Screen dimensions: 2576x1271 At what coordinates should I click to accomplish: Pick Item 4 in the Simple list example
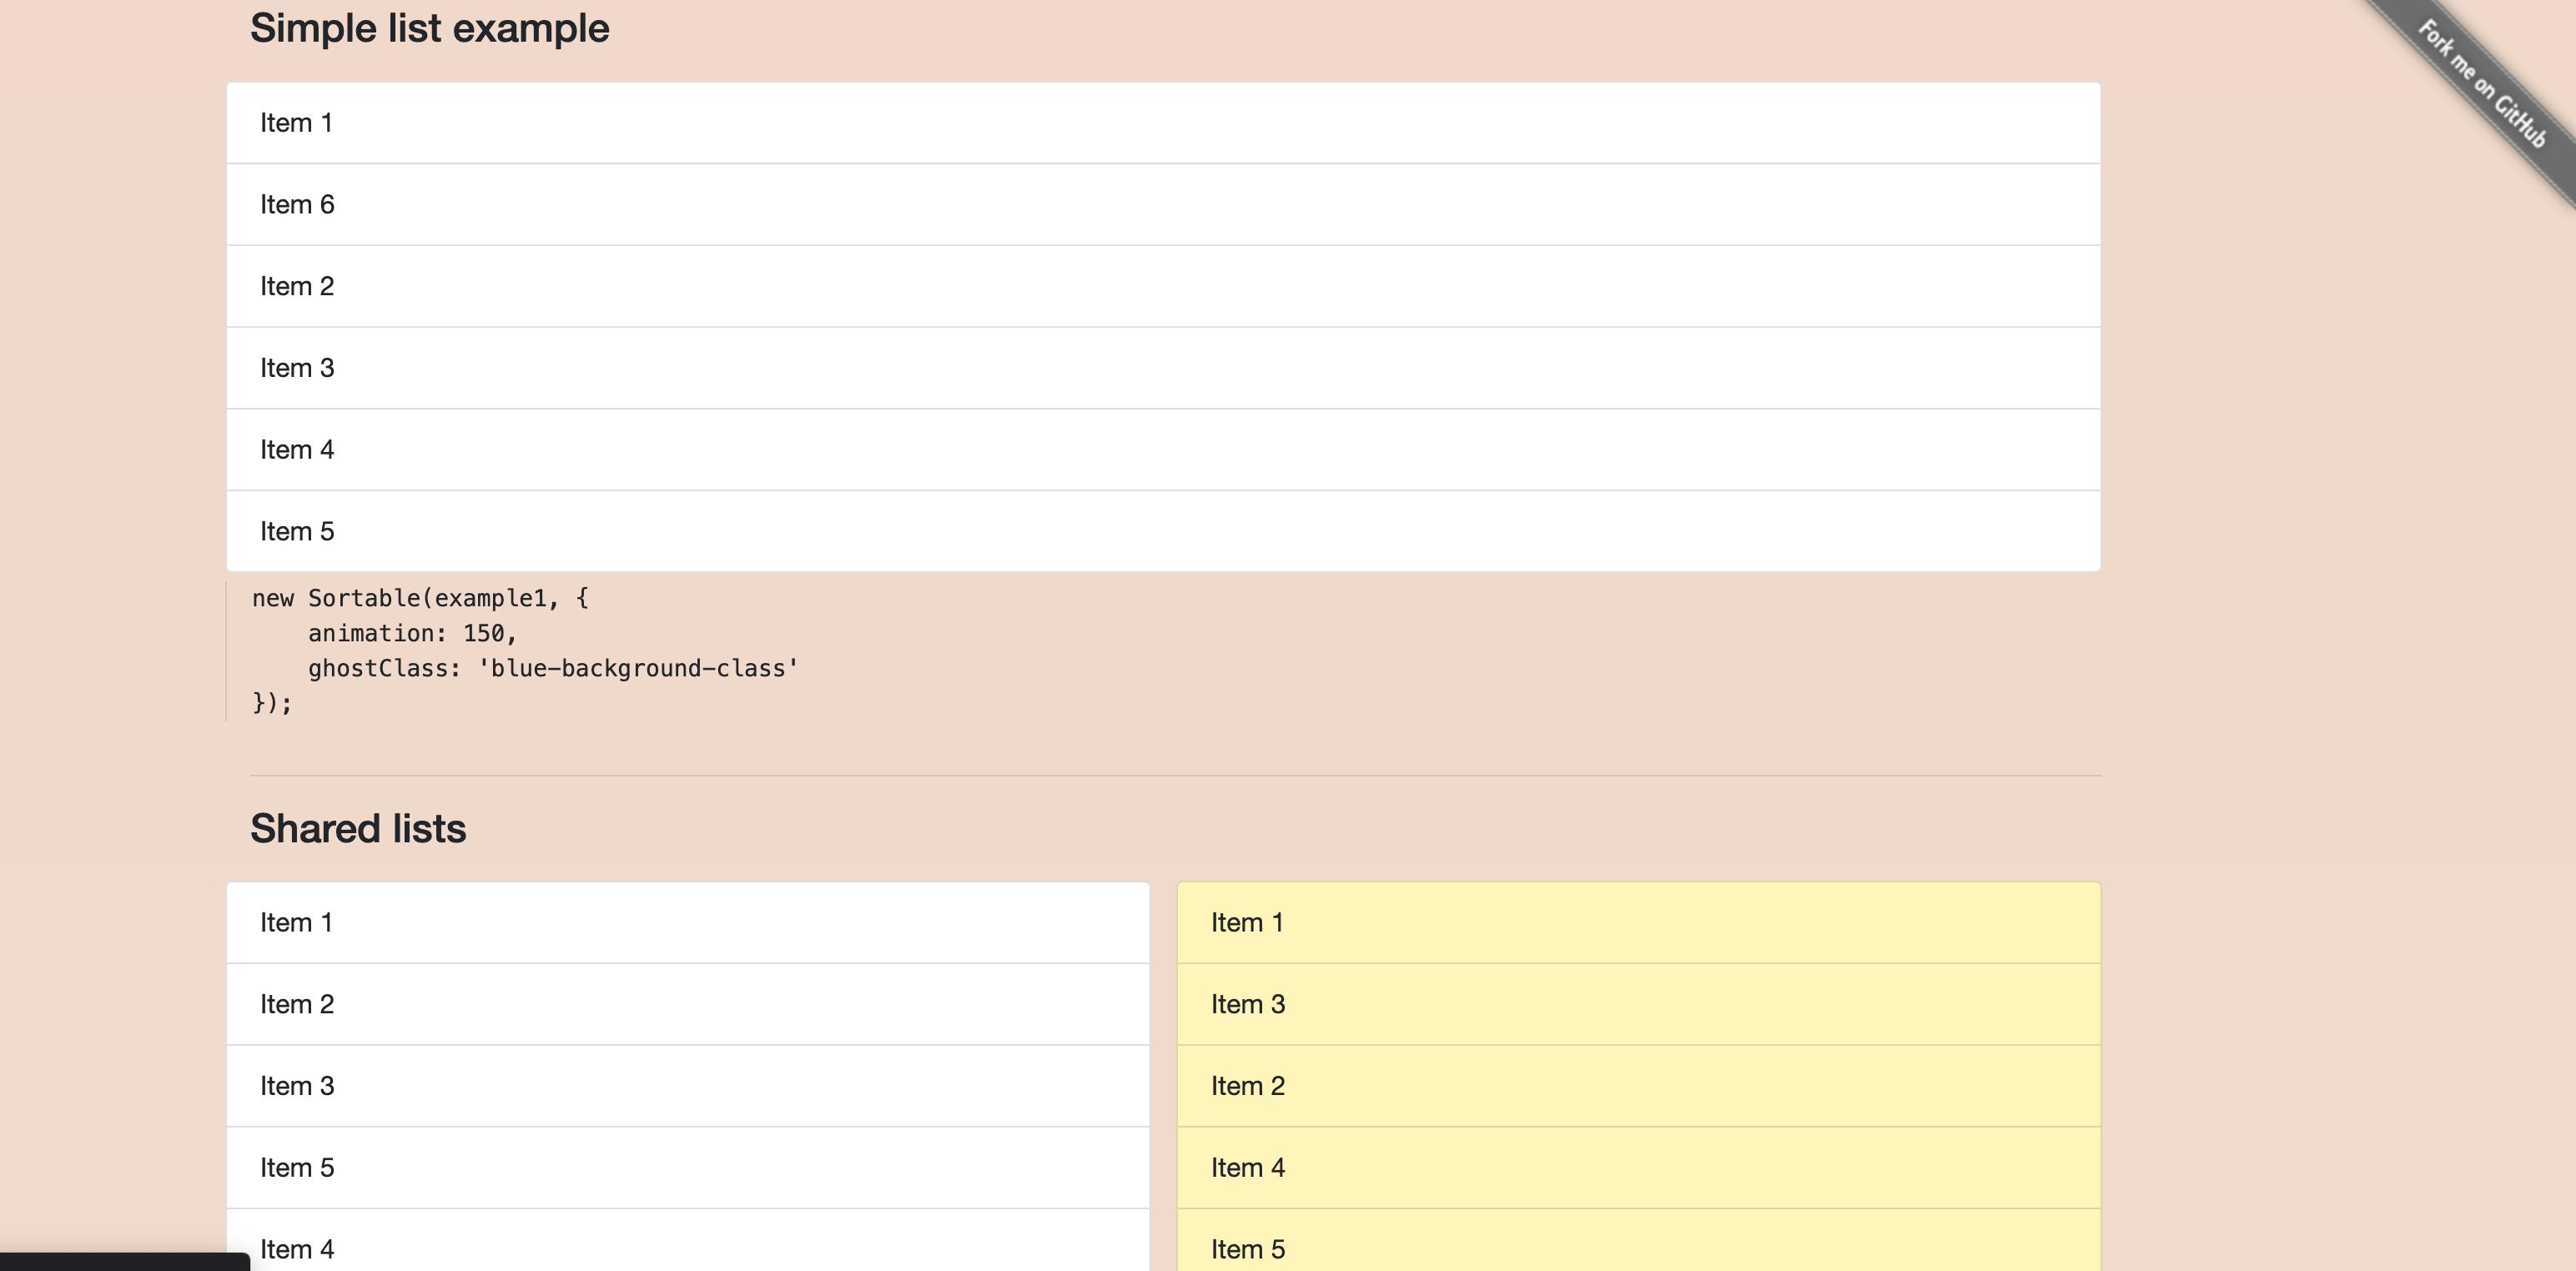1163,450
